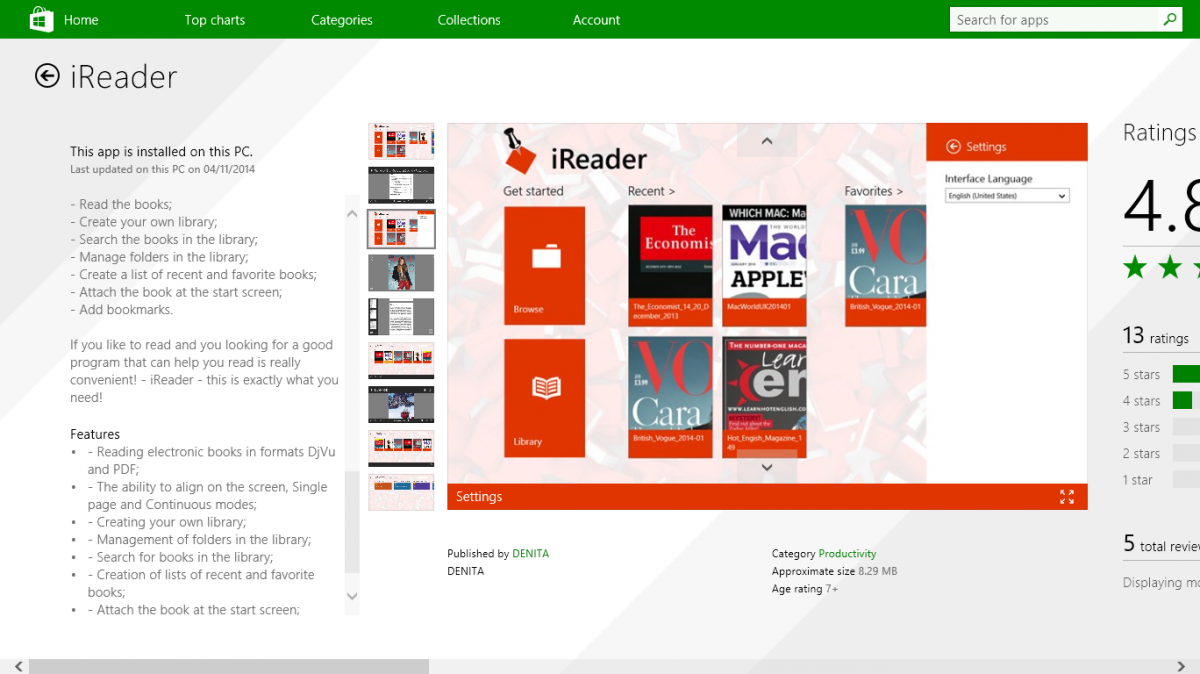
Task: Click the Features heading in the description
Action: (x=95, y=434)
